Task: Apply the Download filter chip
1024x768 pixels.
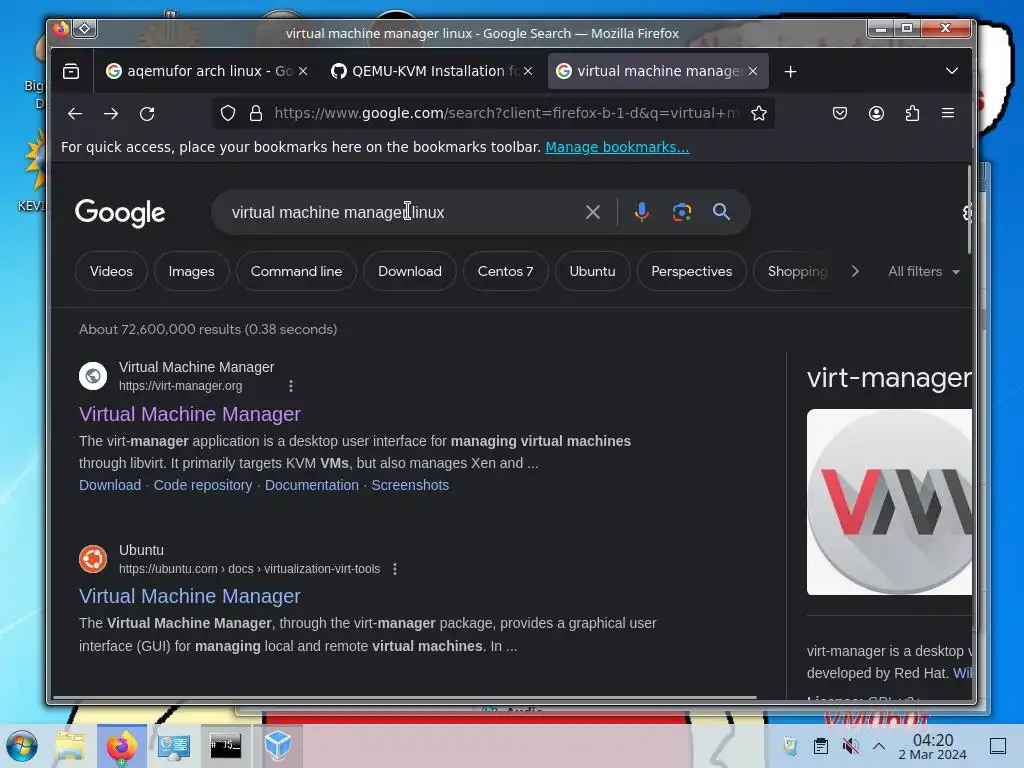Action: click(409, 272)
